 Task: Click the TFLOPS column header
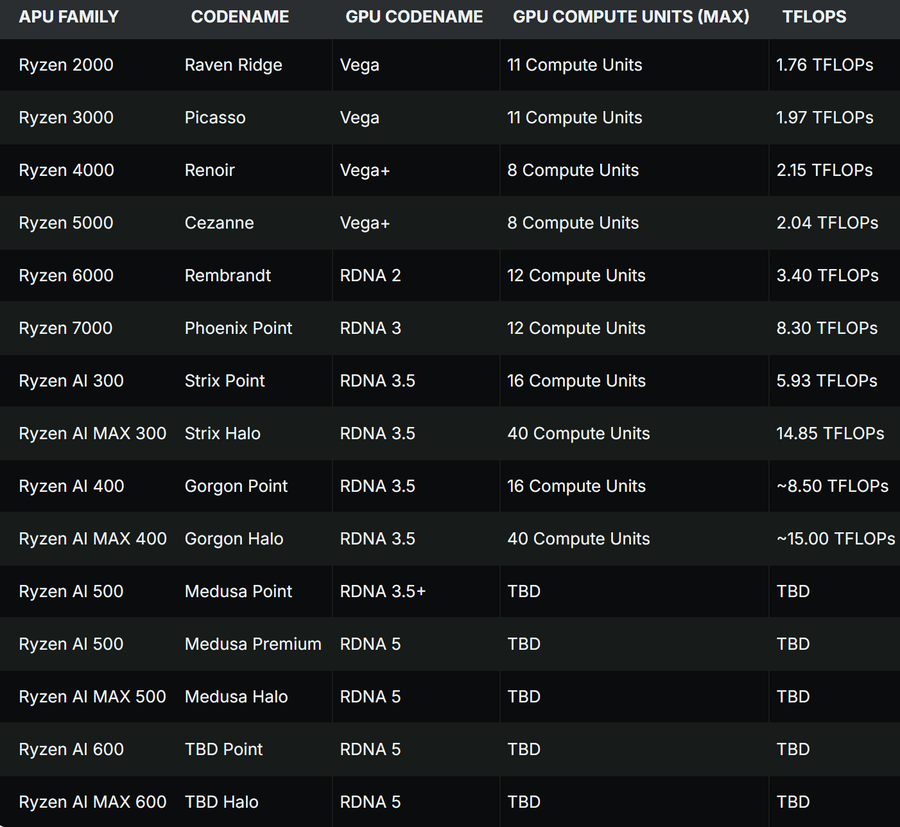[814, 17]
